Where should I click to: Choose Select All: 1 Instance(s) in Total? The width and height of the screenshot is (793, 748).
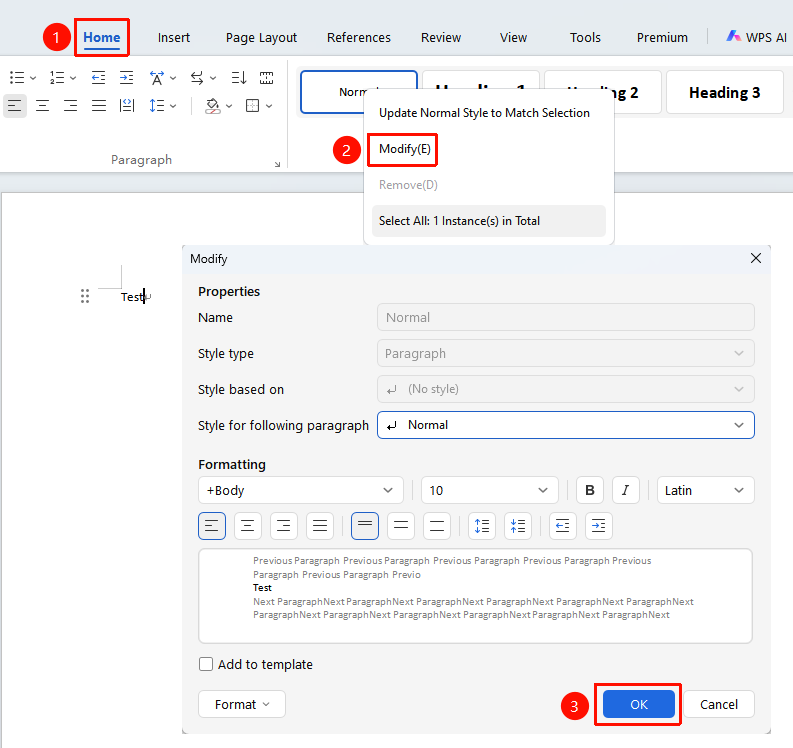489,221
